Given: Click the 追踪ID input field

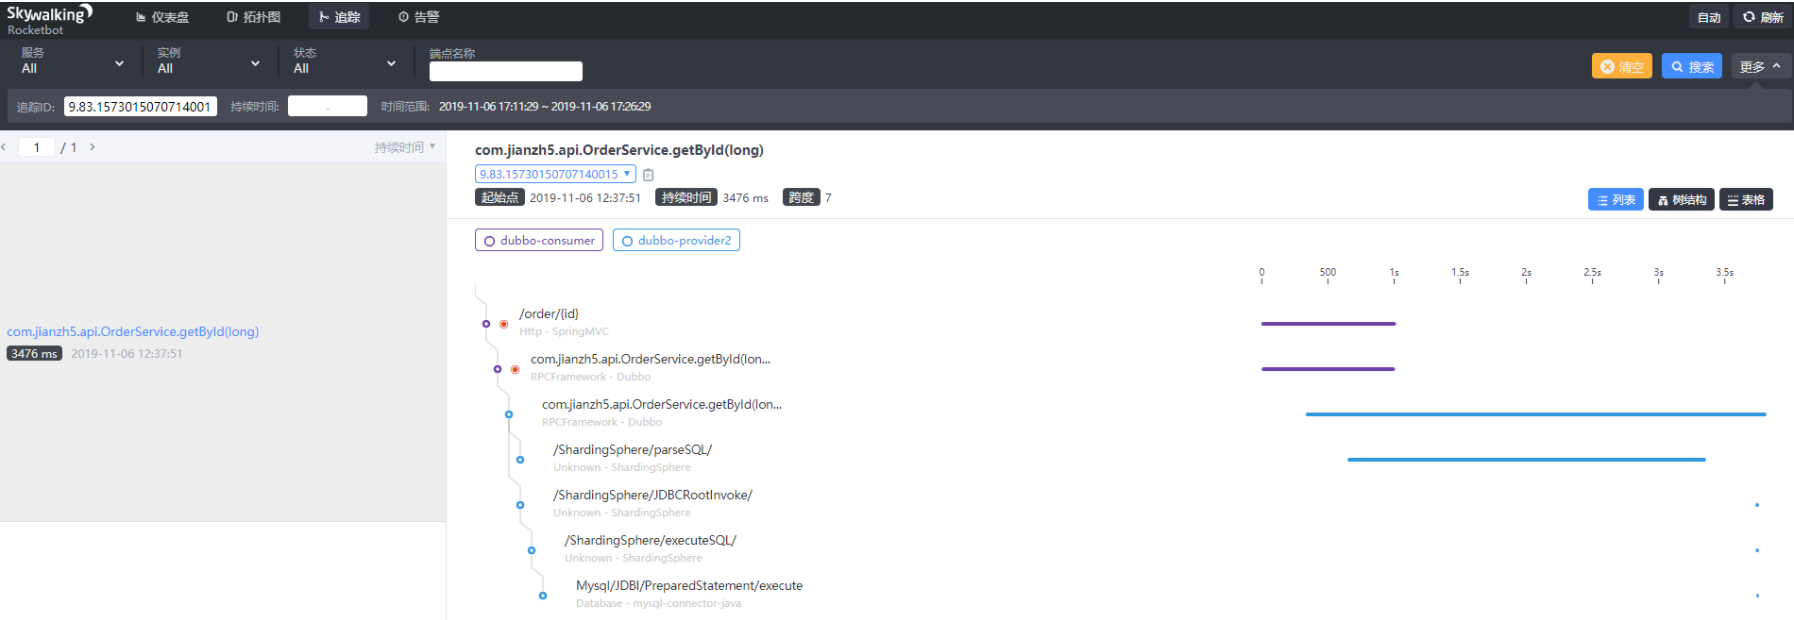Looking at the screenshot, I should (x=140, y=106).
